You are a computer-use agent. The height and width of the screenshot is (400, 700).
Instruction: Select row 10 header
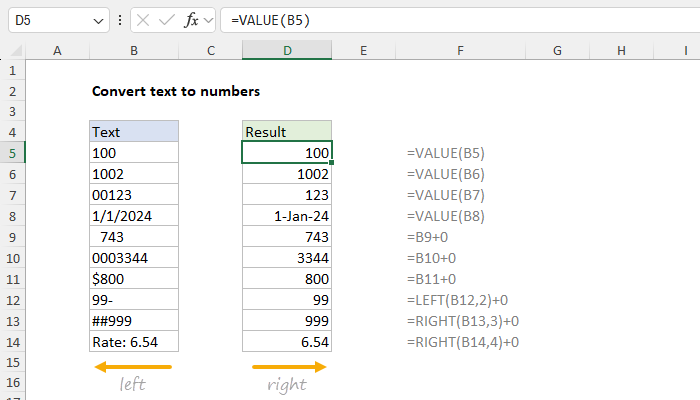[x=12, y=258]
